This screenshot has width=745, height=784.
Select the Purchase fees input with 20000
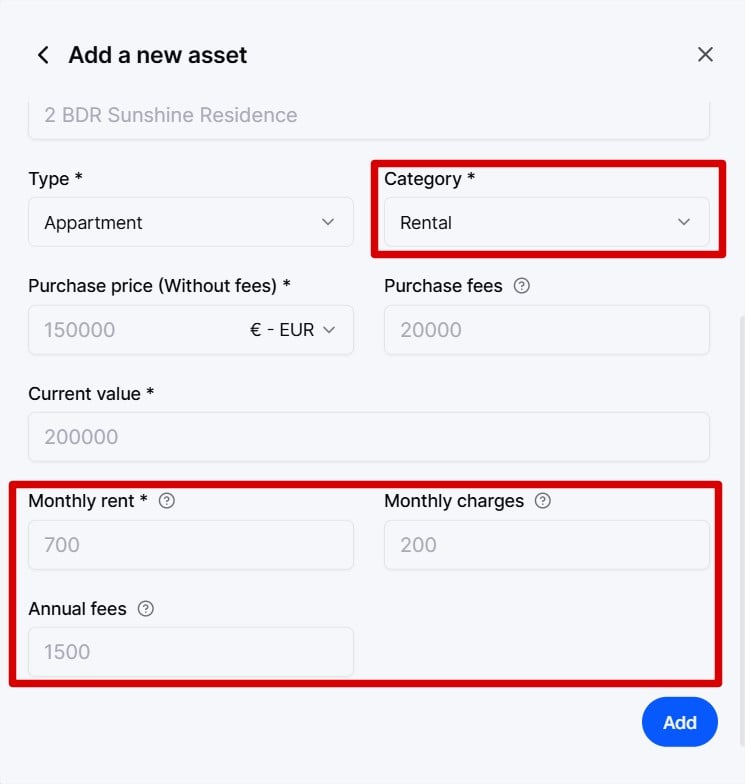546,330
